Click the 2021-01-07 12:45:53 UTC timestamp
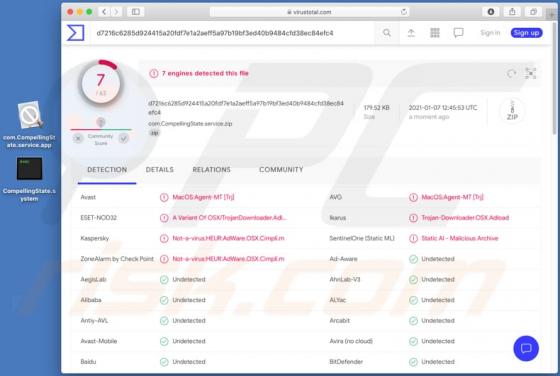Viewport: 560px width, 376px height. [443, 107]
